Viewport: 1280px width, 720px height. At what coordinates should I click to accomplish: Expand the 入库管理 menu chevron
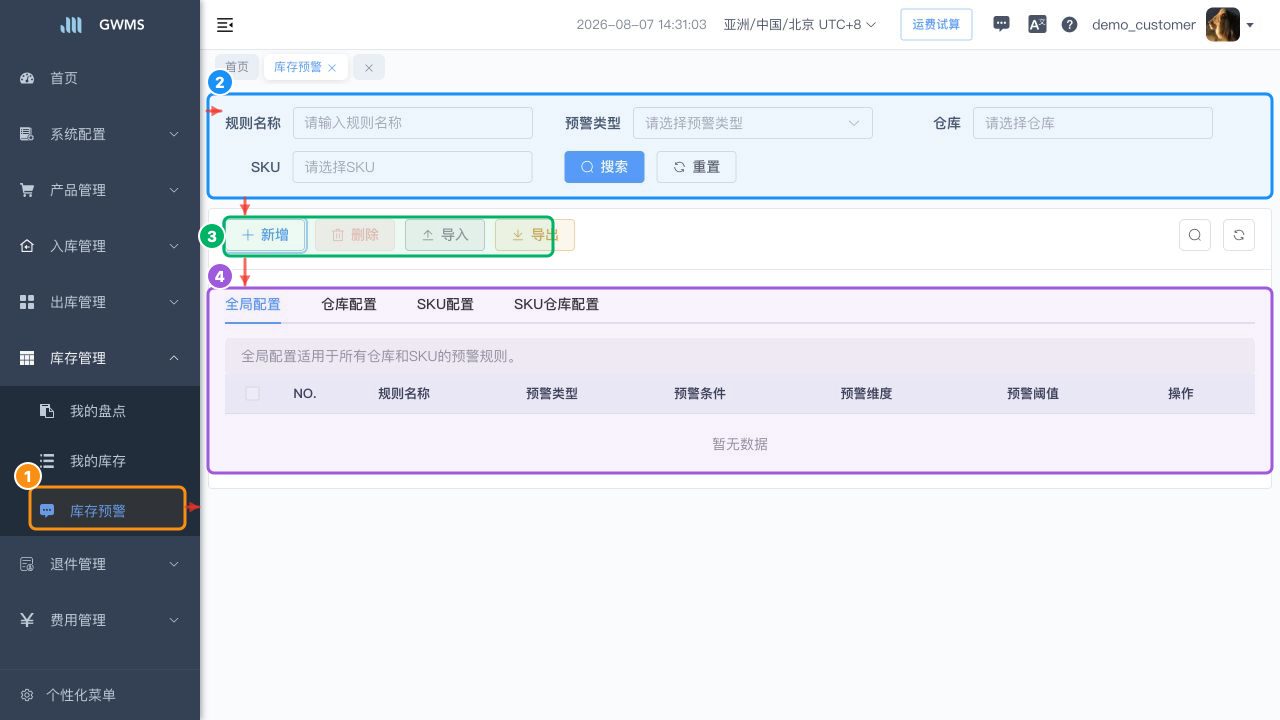pos(174,246)
